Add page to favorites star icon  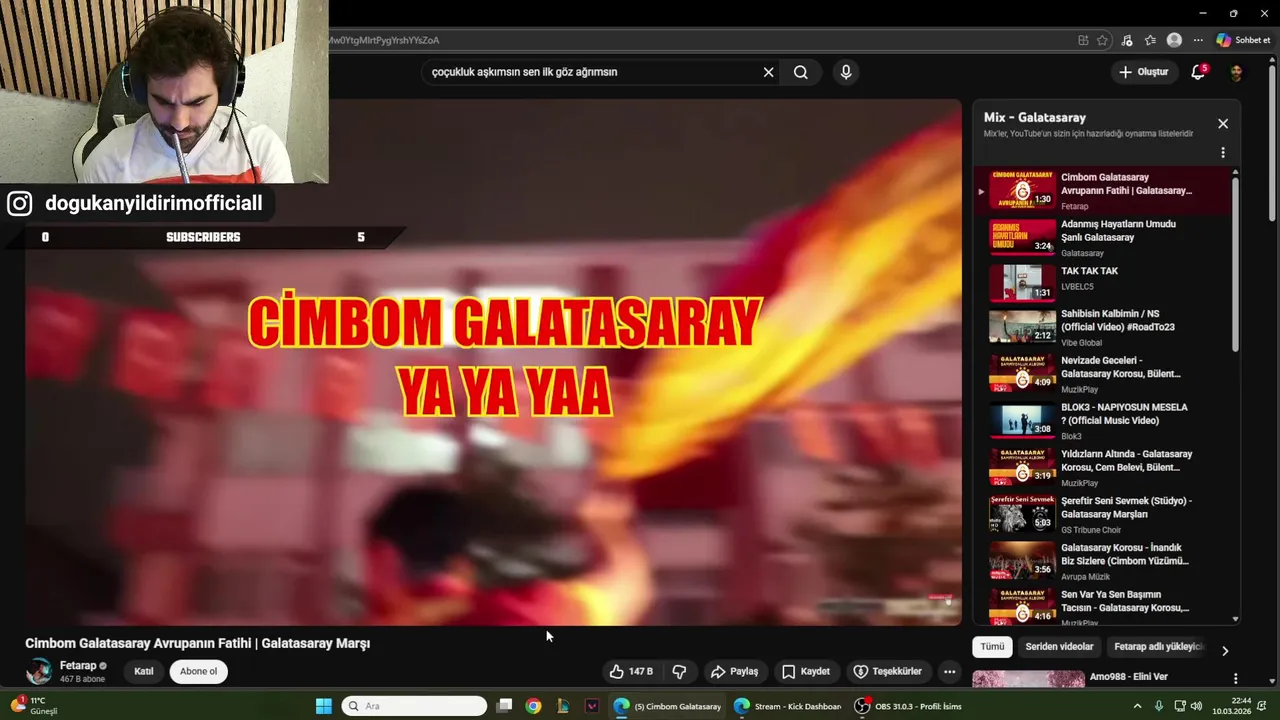[1102, 40]
